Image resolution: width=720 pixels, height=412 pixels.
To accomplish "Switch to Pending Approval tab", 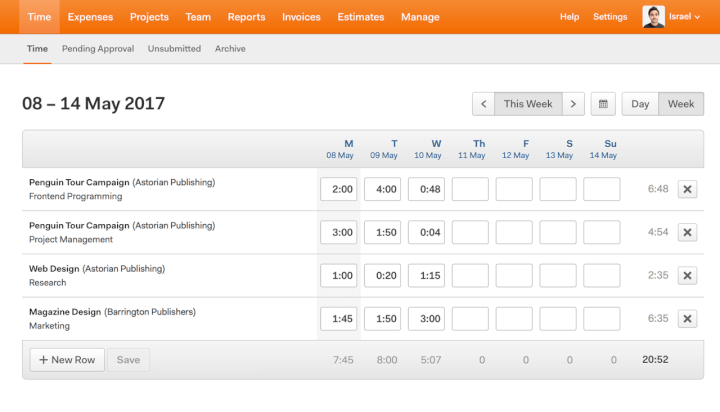I will [x=97, y=48].
